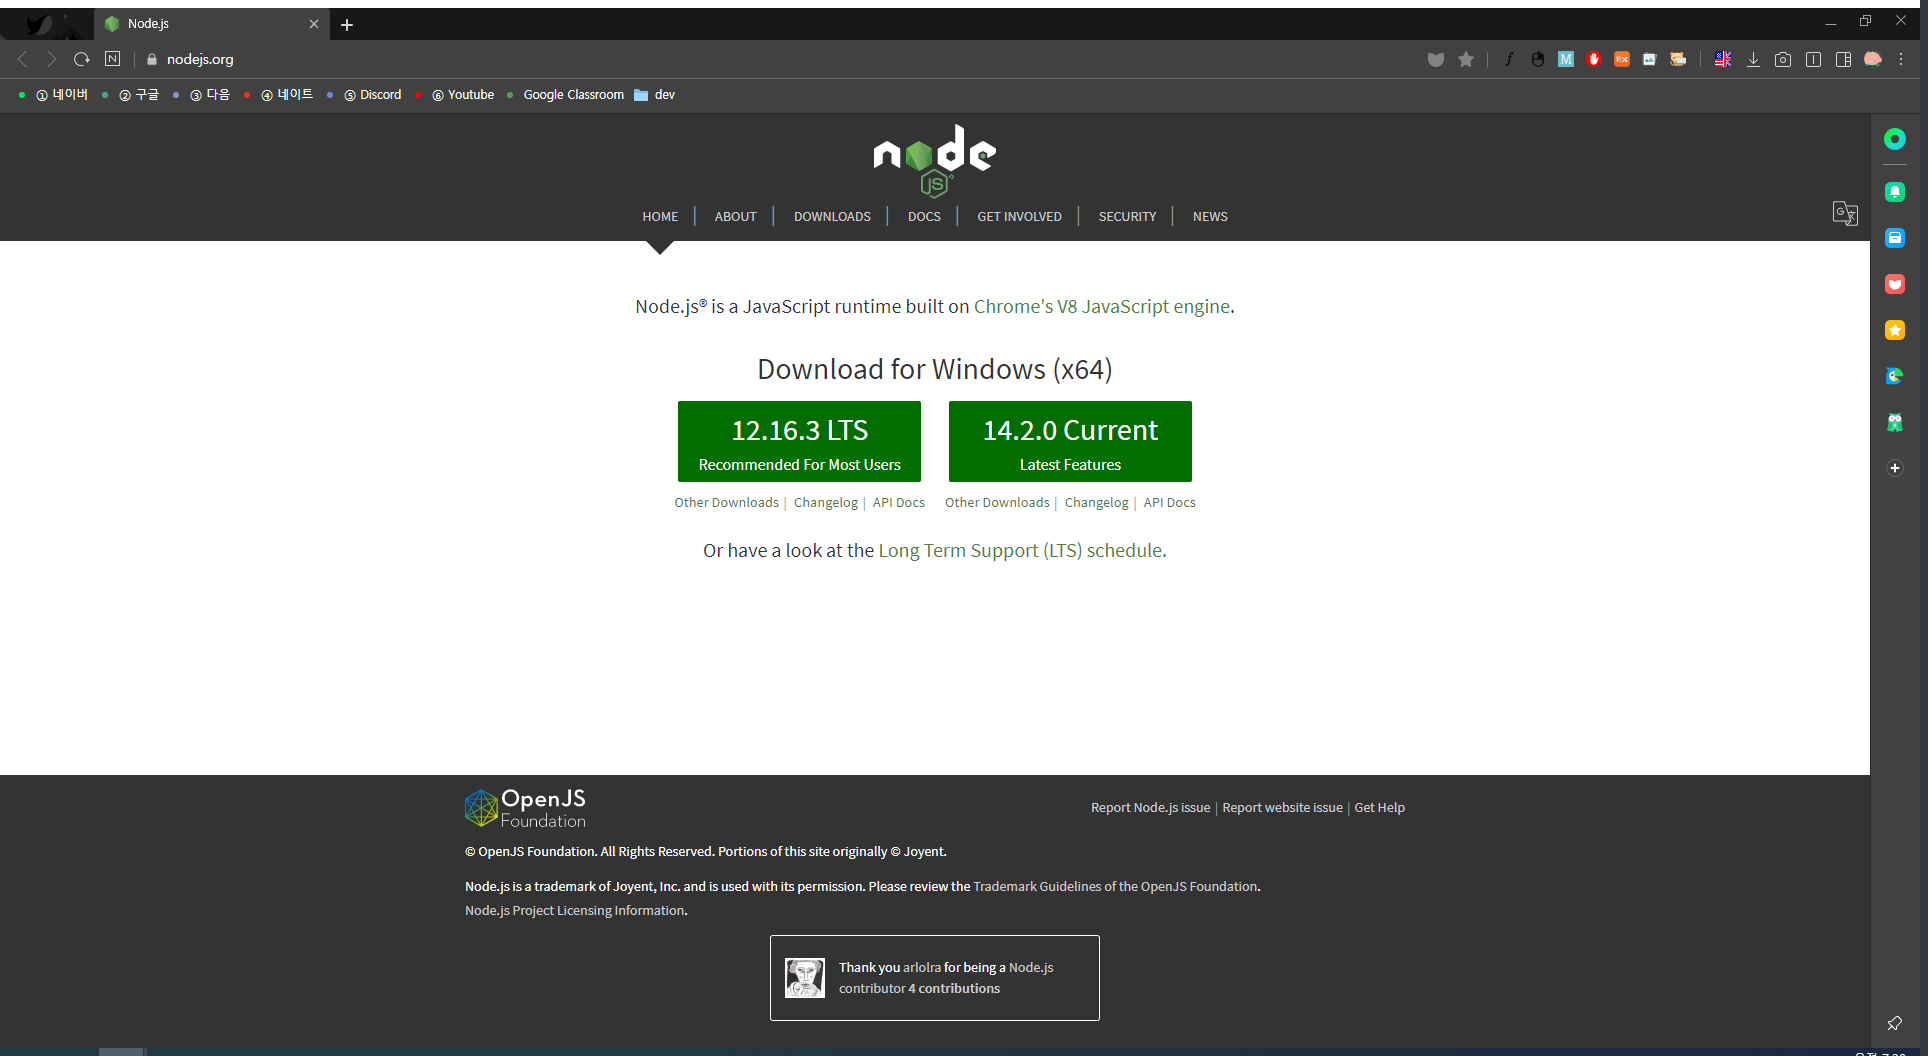Screen dimensions: 1928x1056
Task: Click Report Node.js issue link
Action: coord(1150,808)
